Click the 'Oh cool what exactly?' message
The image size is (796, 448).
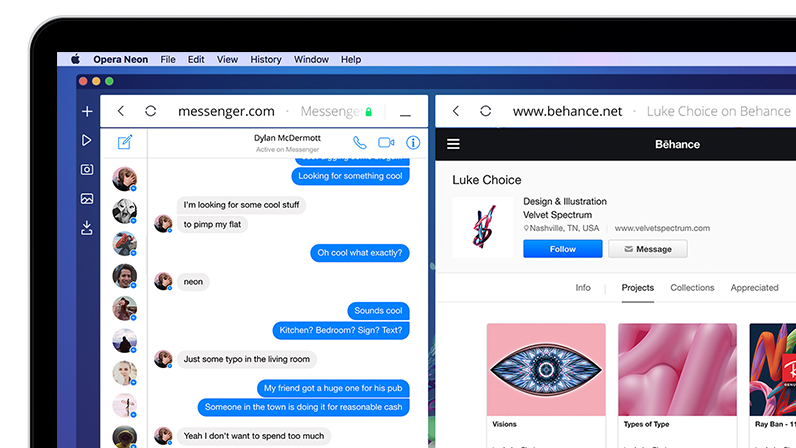pyautogui.click(x=360, y=252)
